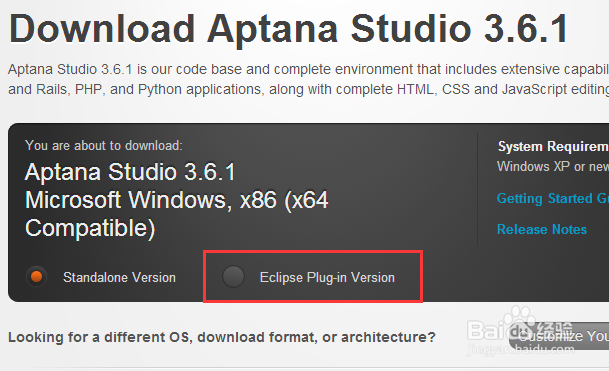Choose the Eclipse Plug-in Version radio button
Image resolution: width=609 pixels, height=371 pixels.
[x=233, y=277]
